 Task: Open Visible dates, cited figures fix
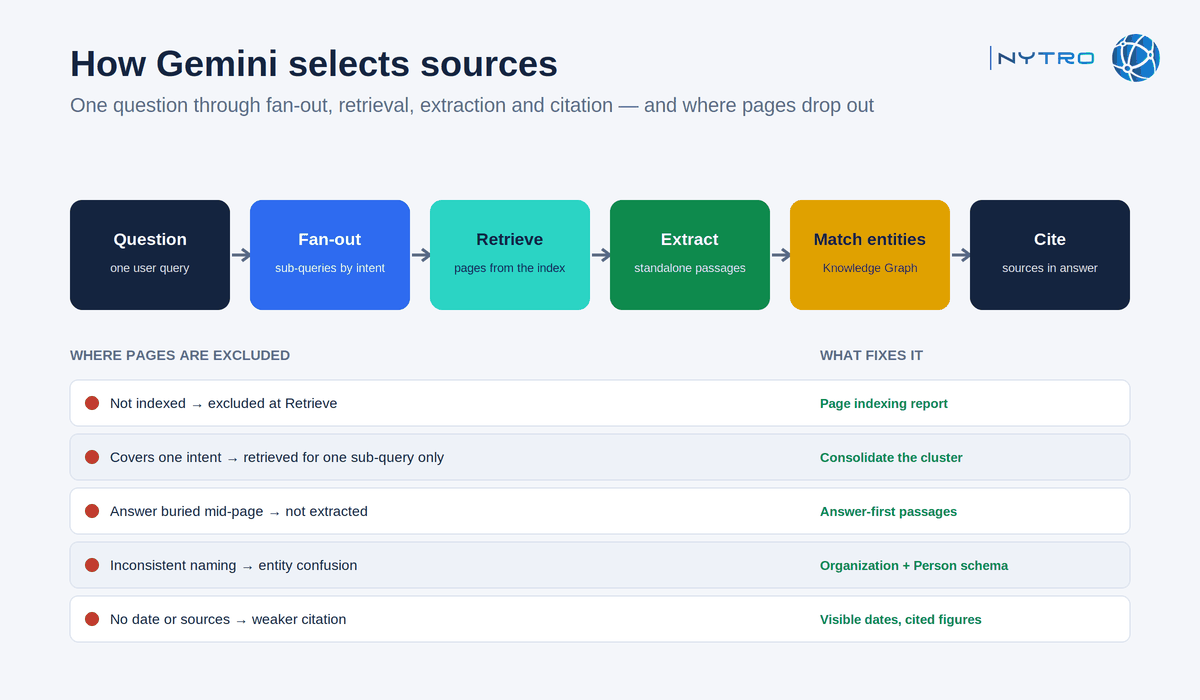point(901,619)
